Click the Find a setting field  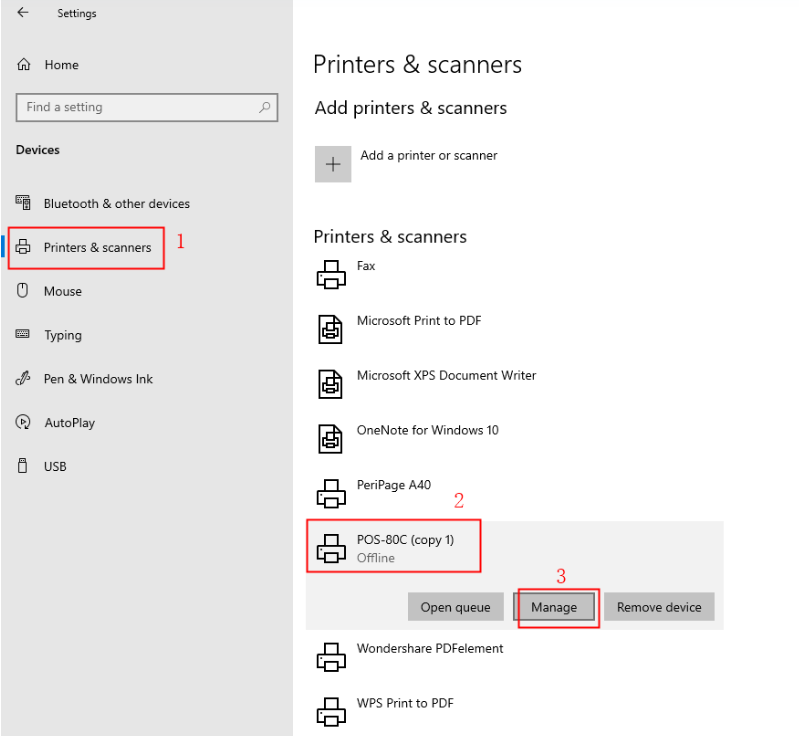pos(147,107)
